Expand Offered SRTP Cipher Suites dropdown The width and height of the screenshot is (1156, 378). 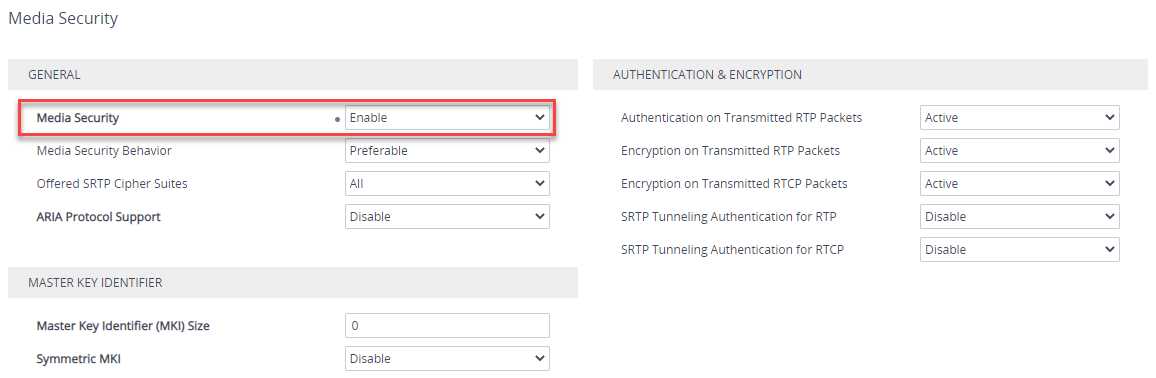pos(447,183)
